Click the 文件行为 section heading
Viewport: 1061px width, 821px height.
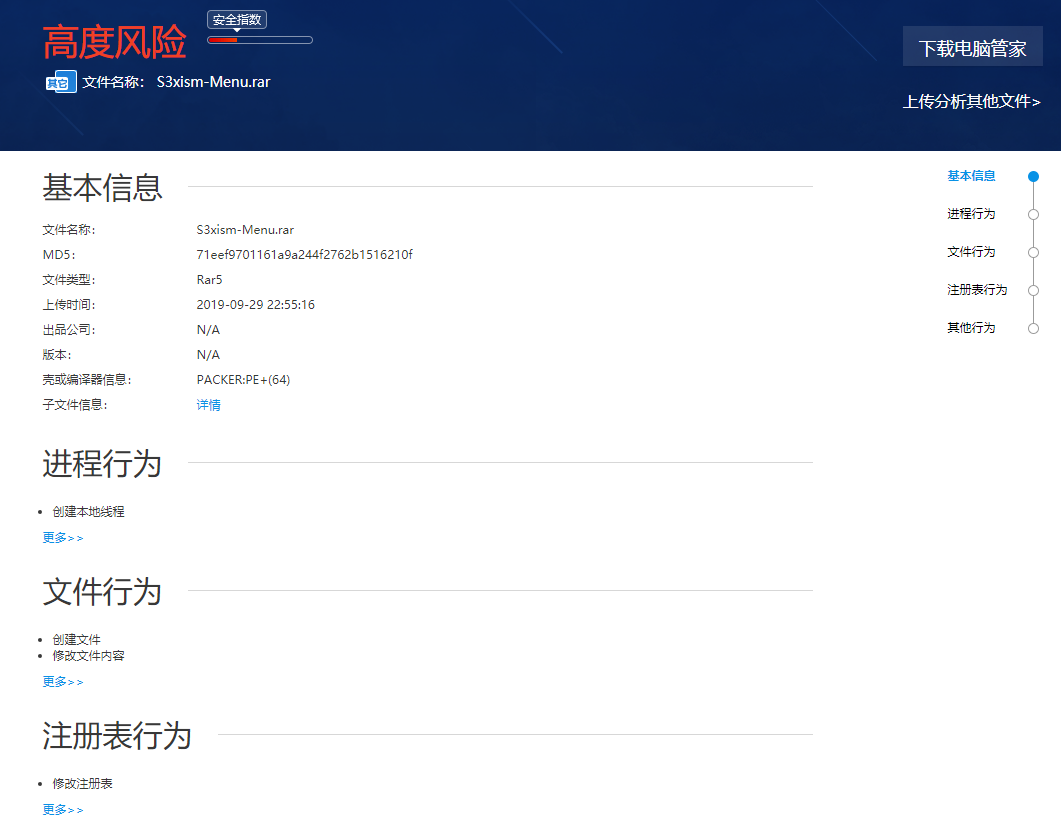pyautogui.click(x=102, y=592)
